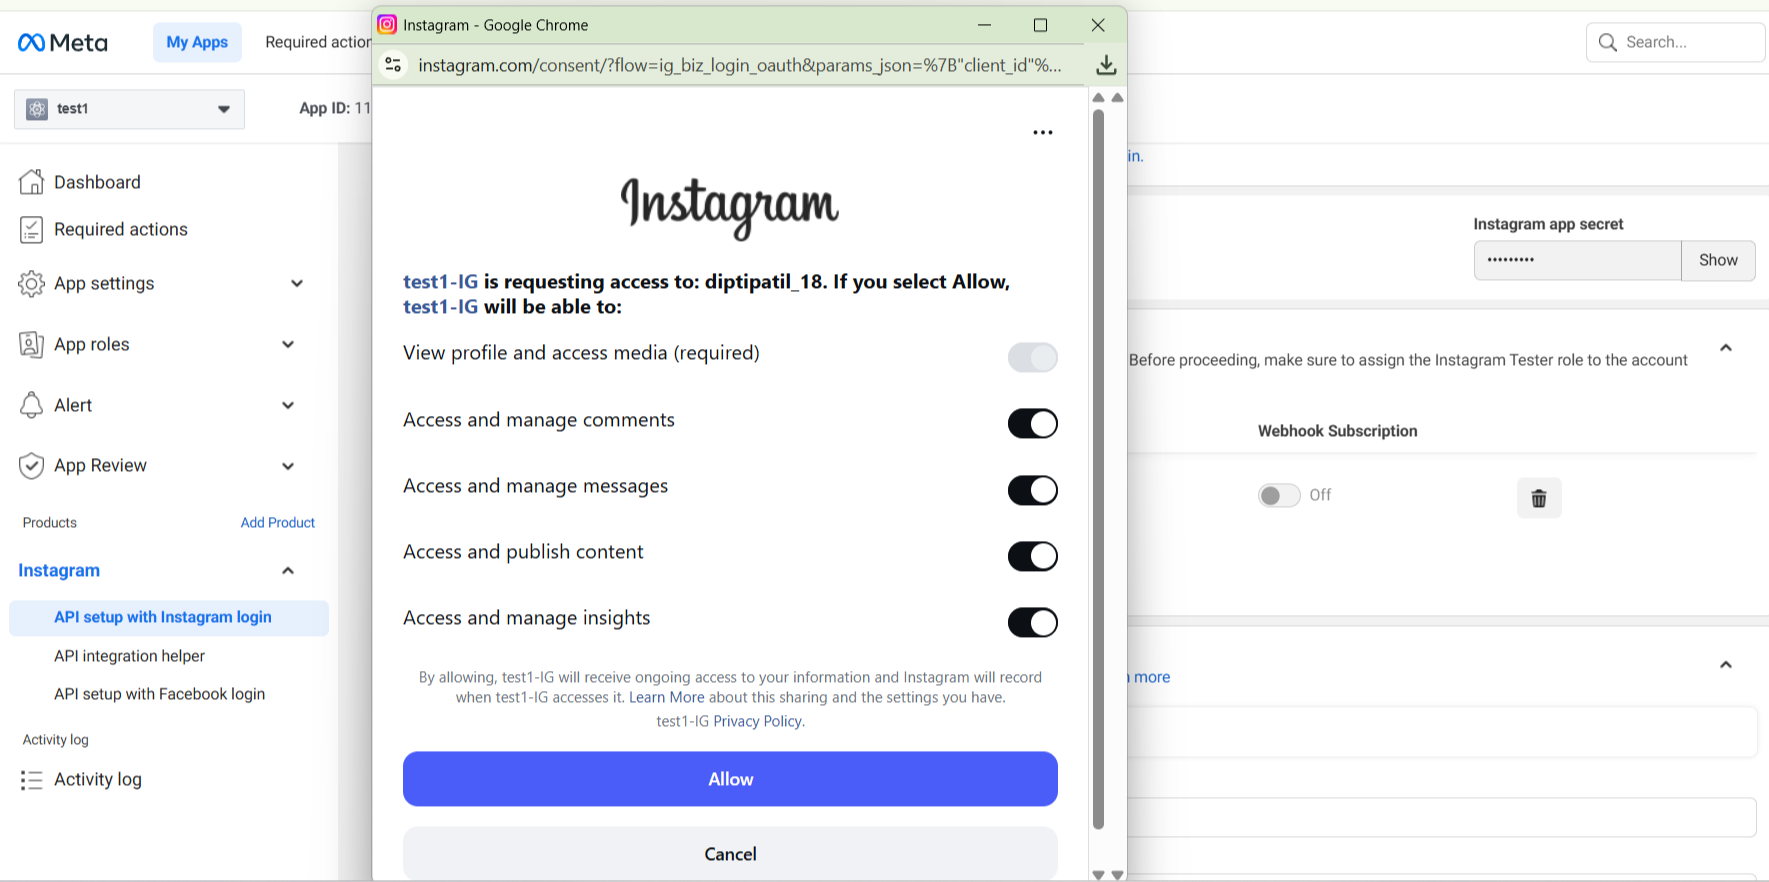Image resolution: width=1769 pixels, height=882 pixels.
Task: Delete webhook subscription with trash icon
Action: [1539, 497]
